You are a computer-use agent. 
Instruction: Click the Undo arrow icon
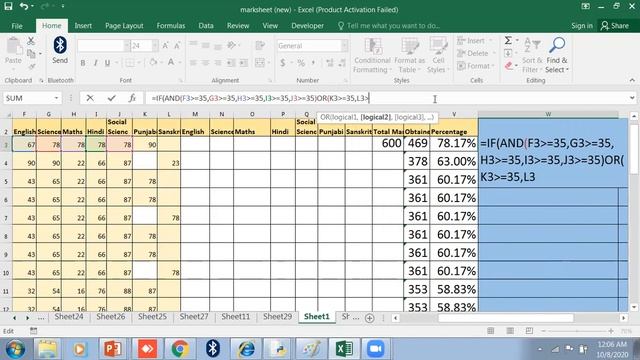(24, 6)
